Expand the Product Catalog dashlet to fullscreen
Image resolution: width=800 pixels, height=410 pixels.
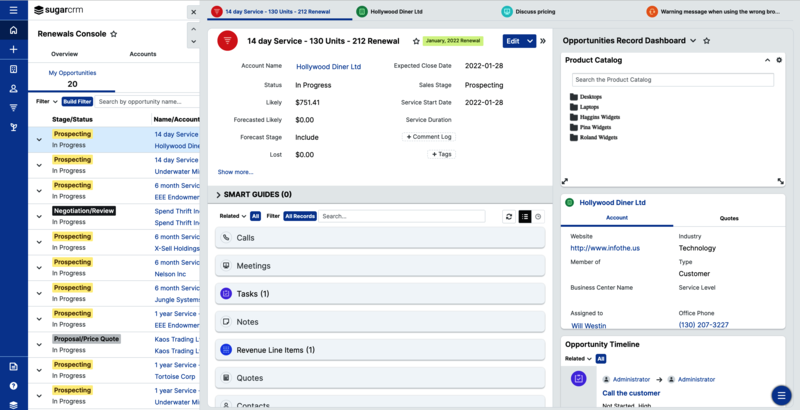point(780,181)
